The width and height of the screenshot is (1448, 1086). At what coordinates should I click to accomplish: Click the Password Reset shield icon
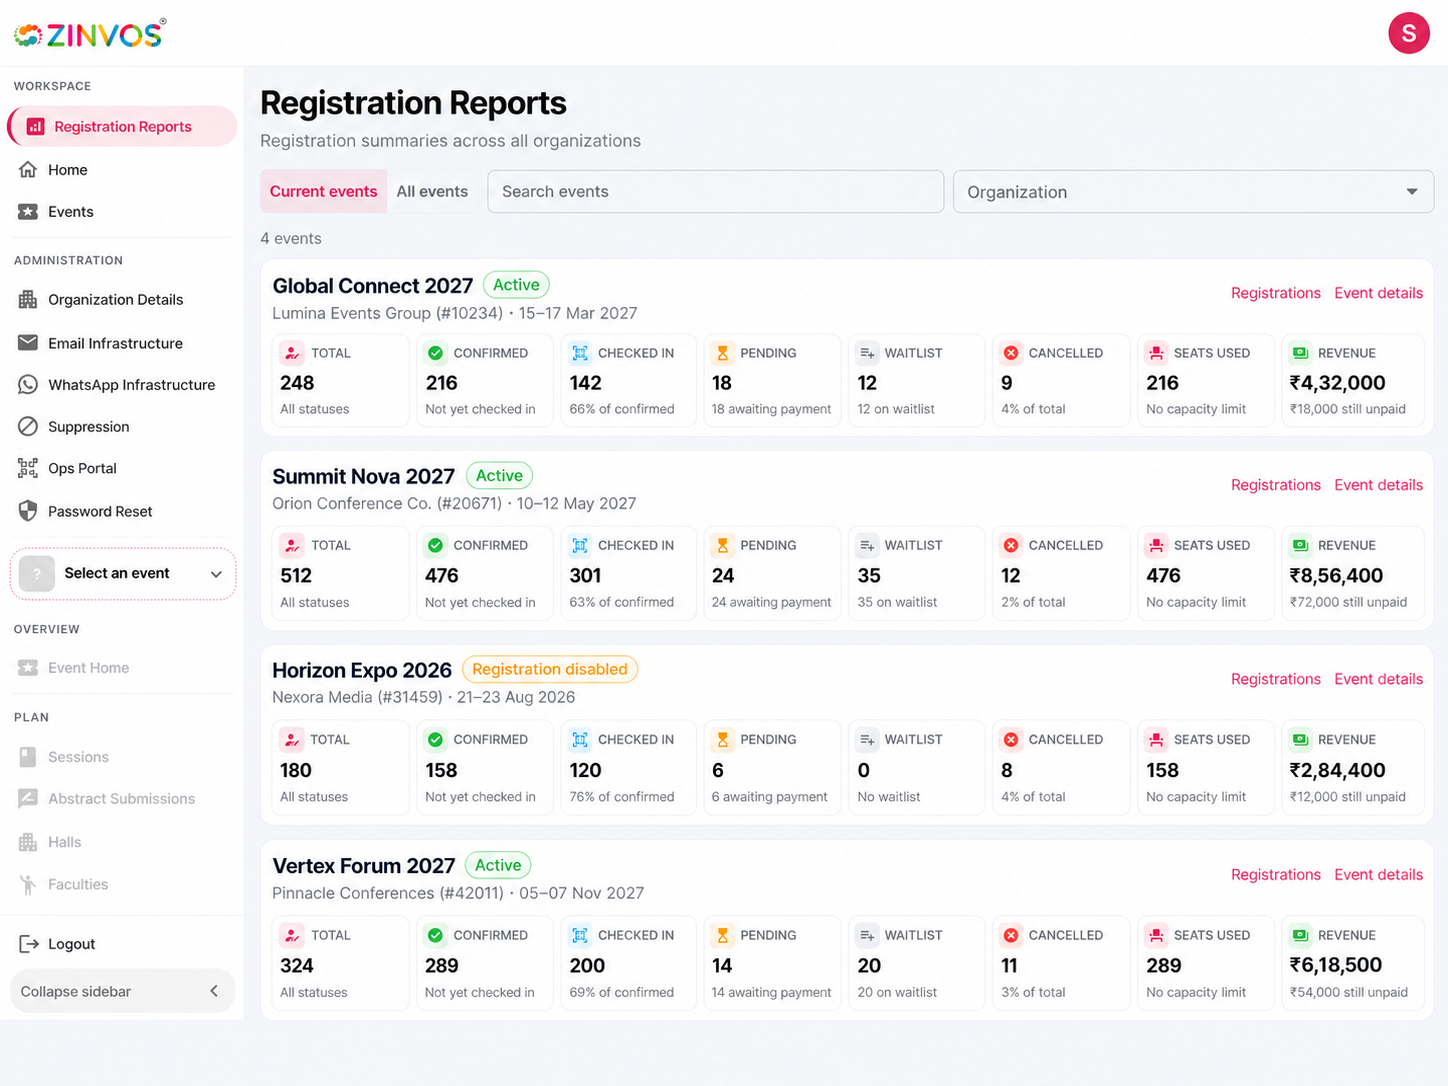pyautogui.click(x=28, y=511)
